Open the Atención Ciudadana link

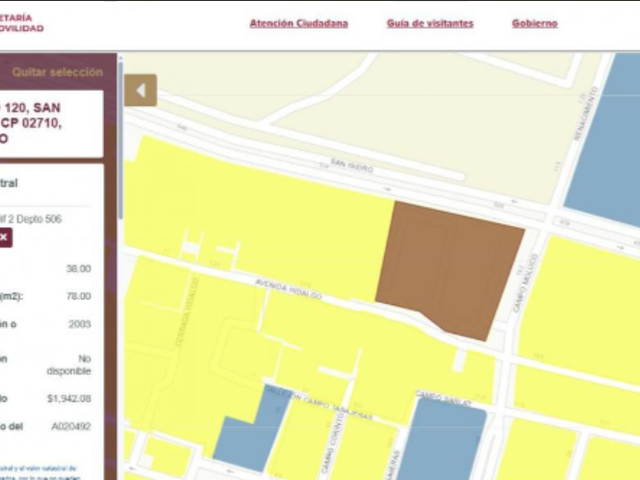click(x=299, y=23)
